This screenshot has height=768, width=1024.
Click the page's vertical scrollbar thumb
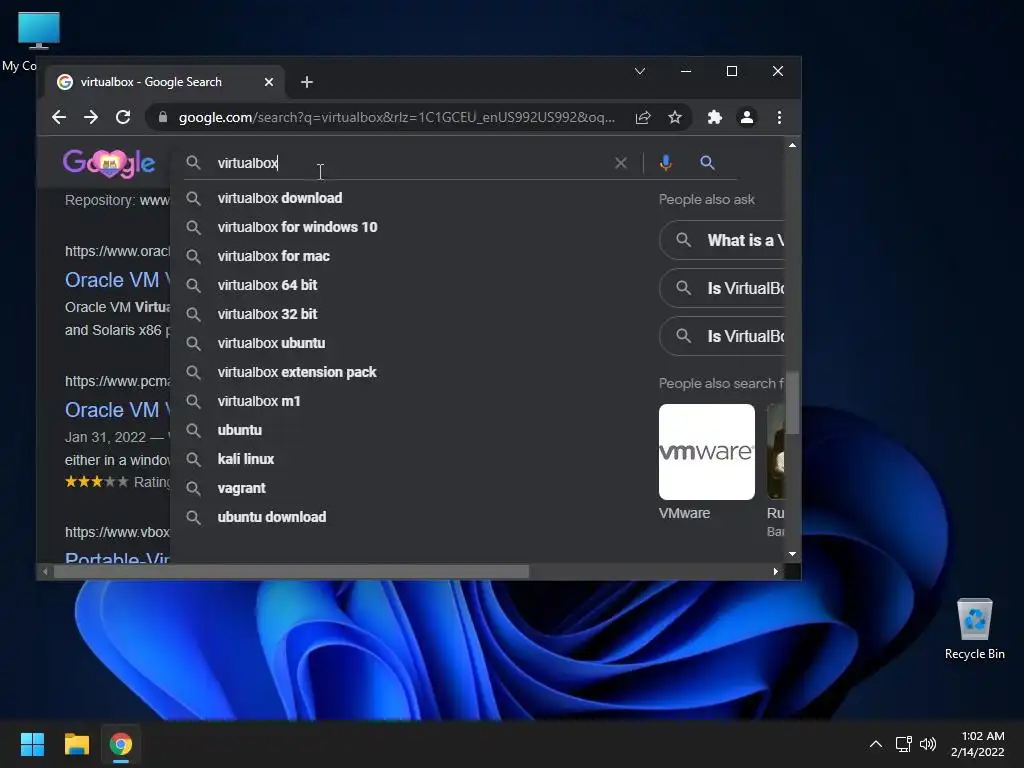click(792, 402)
